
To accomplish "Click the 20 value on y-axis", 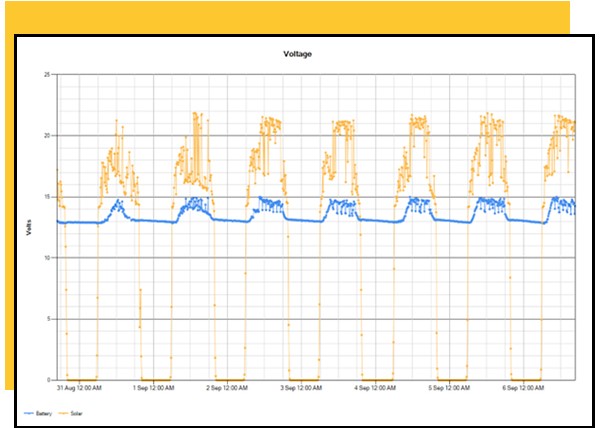I will point(48,135).
